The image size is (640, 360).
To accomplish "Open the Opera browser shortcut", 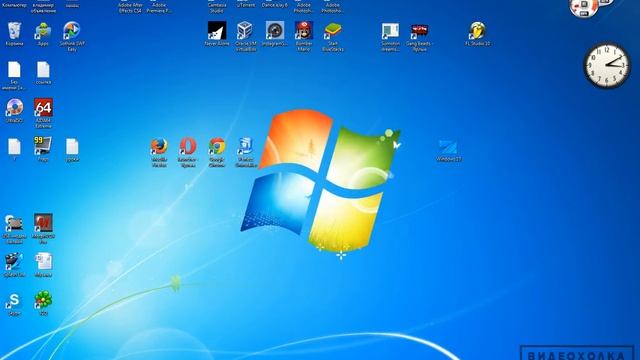I will (x=188, y=147).
